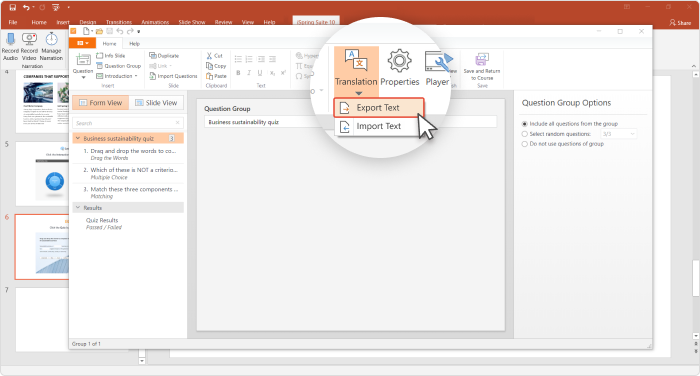Toggle underline formatting
Image resolution: width=700 pixels, height=376 pixels.
point(260,73)
